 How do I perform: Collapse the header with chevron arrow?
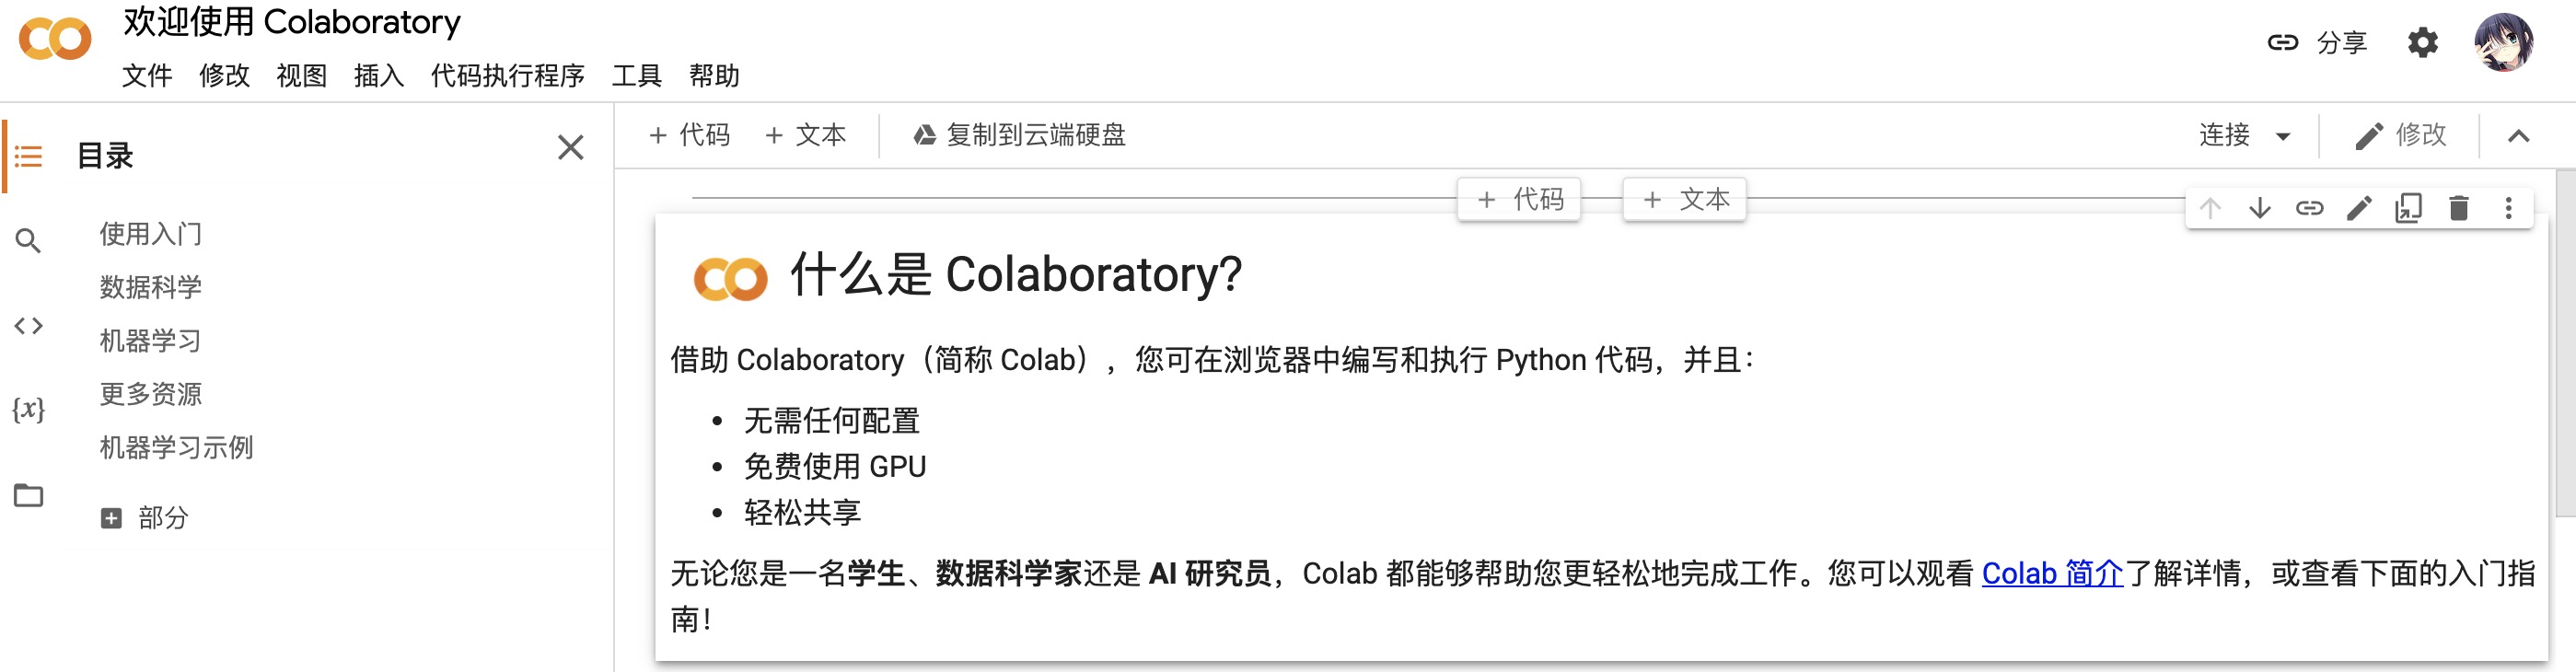click(2518, 136)
